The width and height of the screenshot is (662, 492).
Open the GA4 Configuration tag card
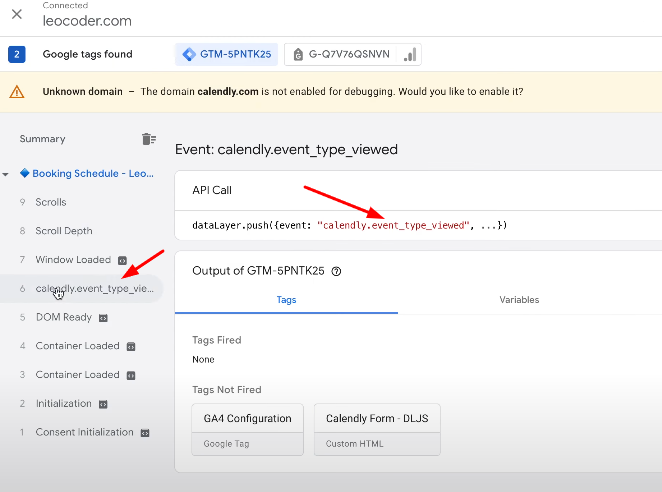pyautogui.click(x=247, y=429)
